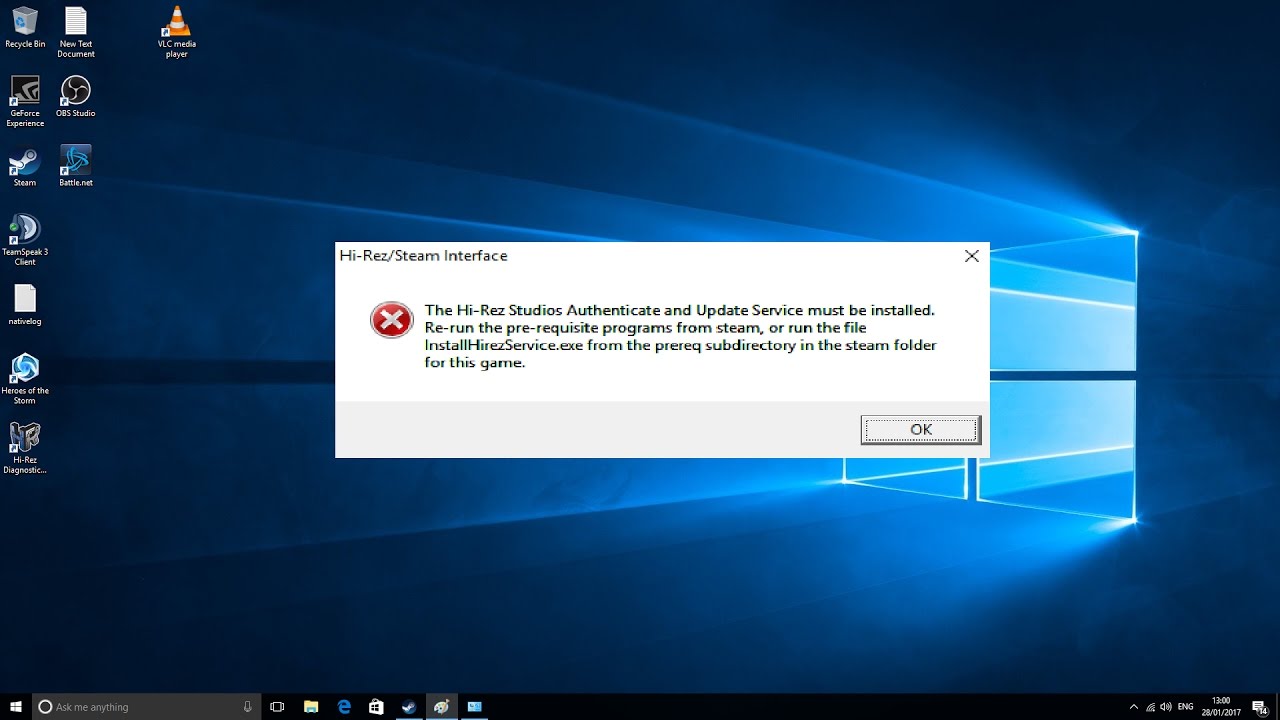Click the ENG input language indicator
Screen dimensions: 1280x720
(1186, 707)
